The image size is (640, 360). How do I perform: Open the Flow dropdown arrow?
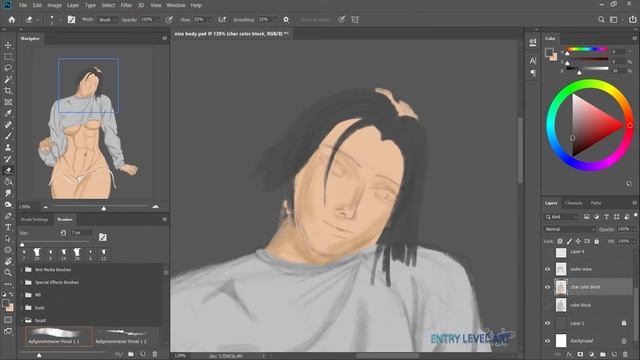[211, 20]
